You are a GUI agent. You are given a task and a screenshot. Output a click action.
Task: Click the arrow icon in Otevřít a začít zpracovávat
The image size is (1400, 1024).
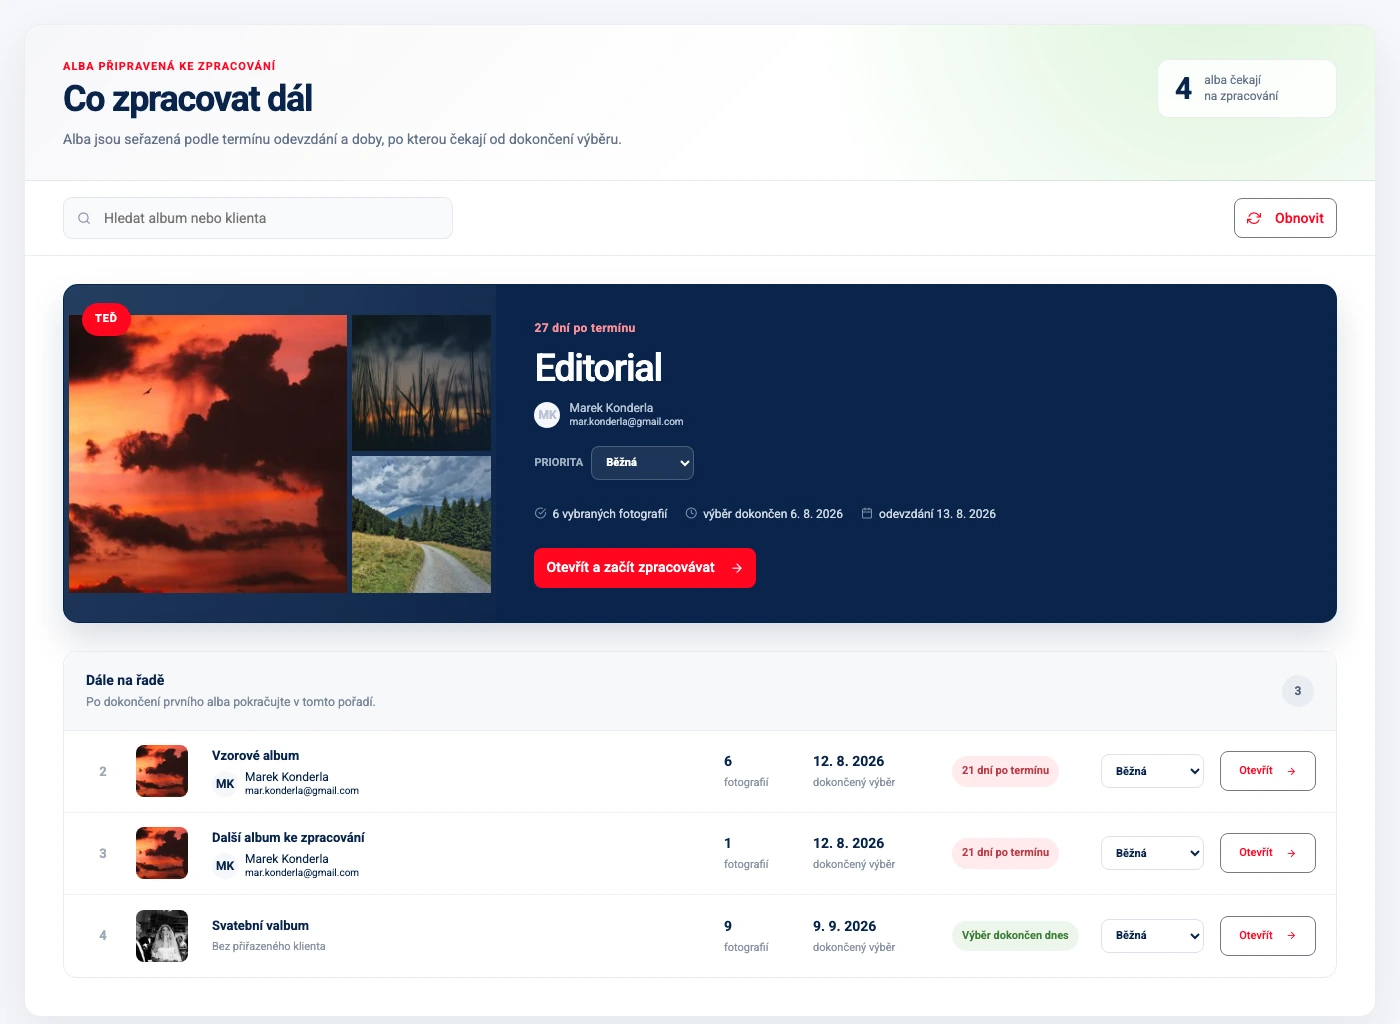point(737,568)
